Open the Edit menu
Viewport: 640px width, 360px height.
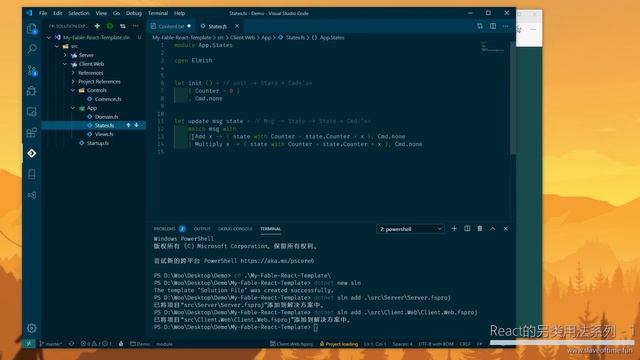point(58,13)
